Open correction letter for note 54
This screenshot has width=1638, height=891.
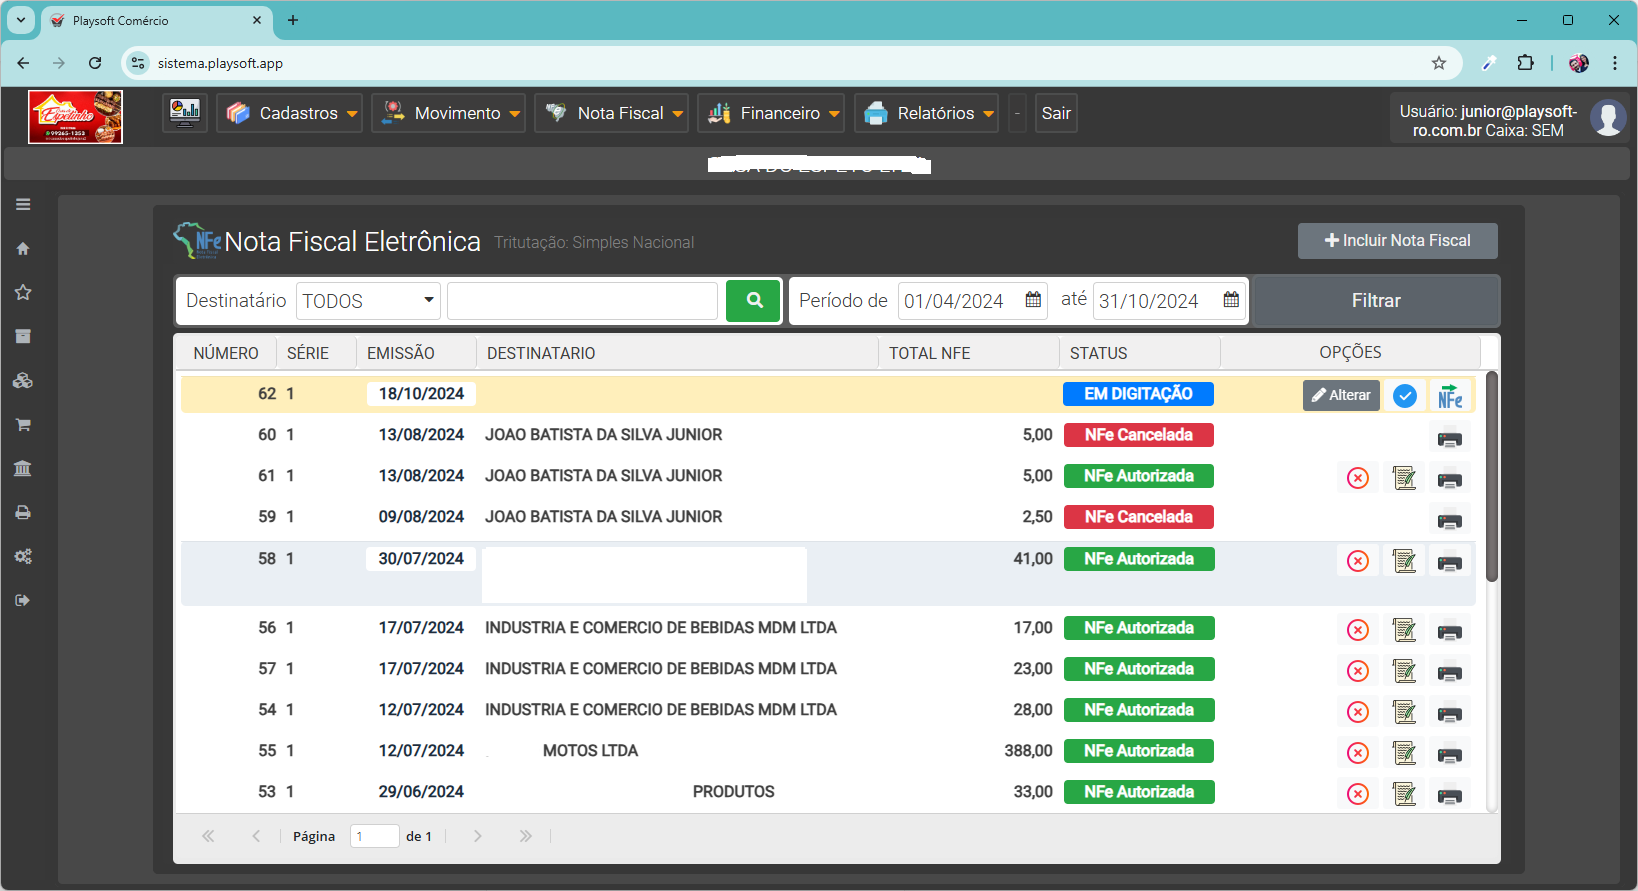click(1404, 712)
